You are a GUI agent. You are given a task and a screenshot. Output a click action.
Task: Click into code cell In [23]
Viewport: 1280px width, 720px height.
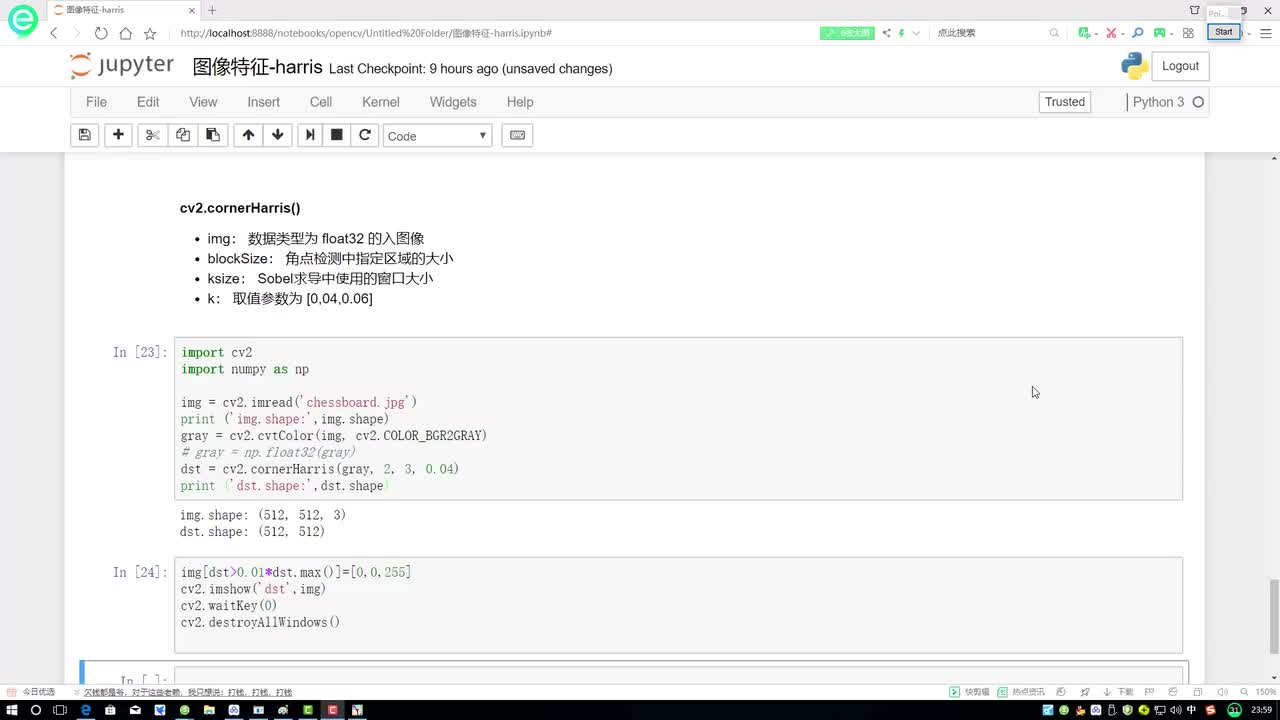678,418
